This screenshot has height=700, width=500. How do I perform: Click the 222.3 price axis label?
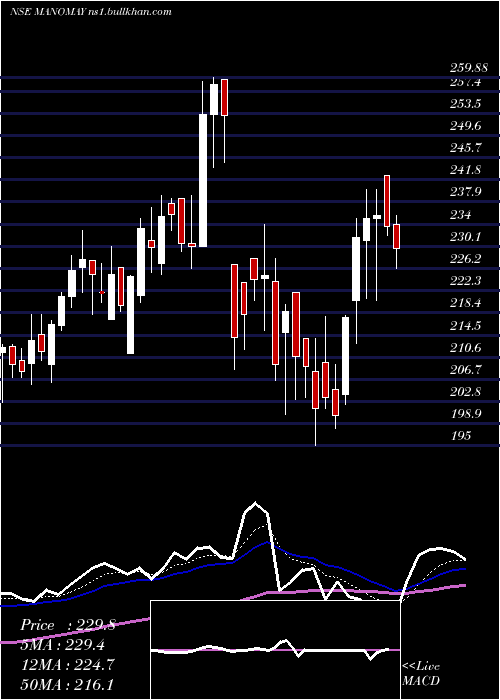[x=466, y=280]
